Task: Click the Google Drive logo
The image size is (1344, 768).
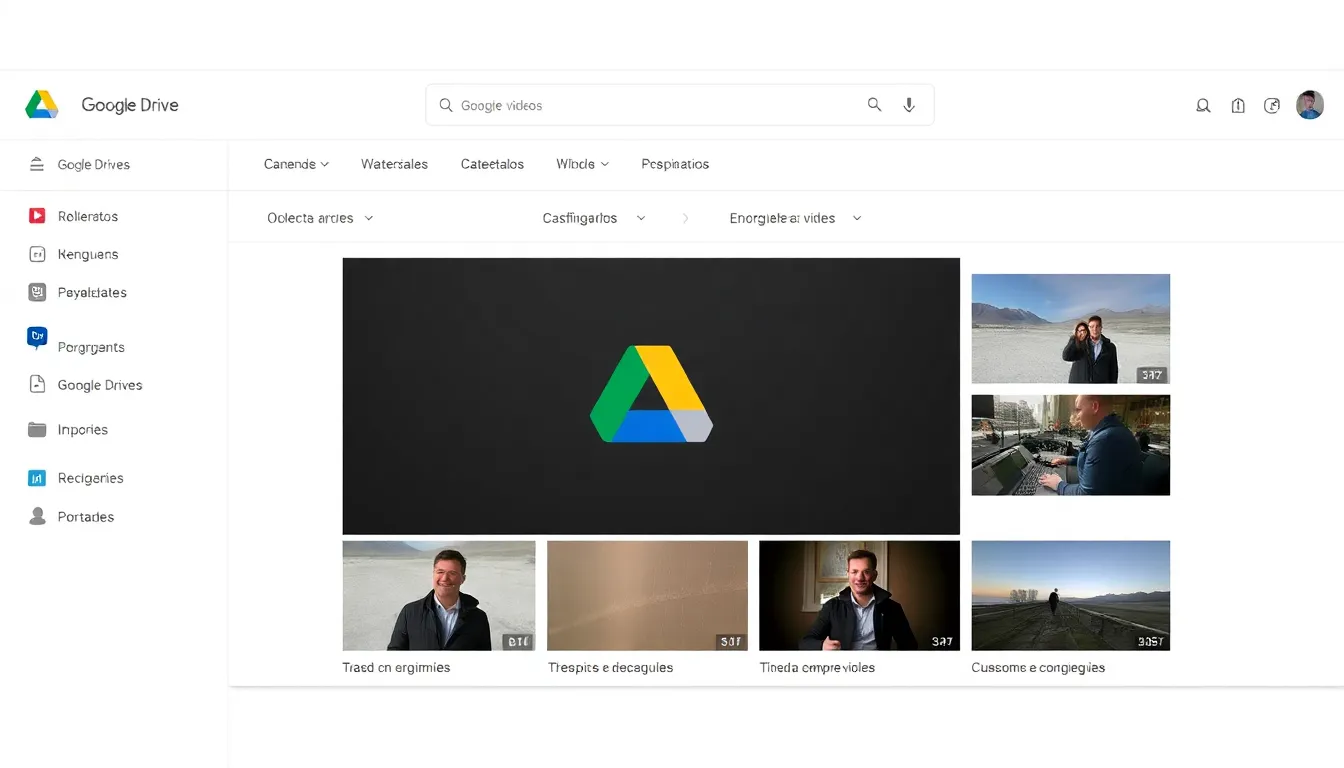Action: click(41, 104)
